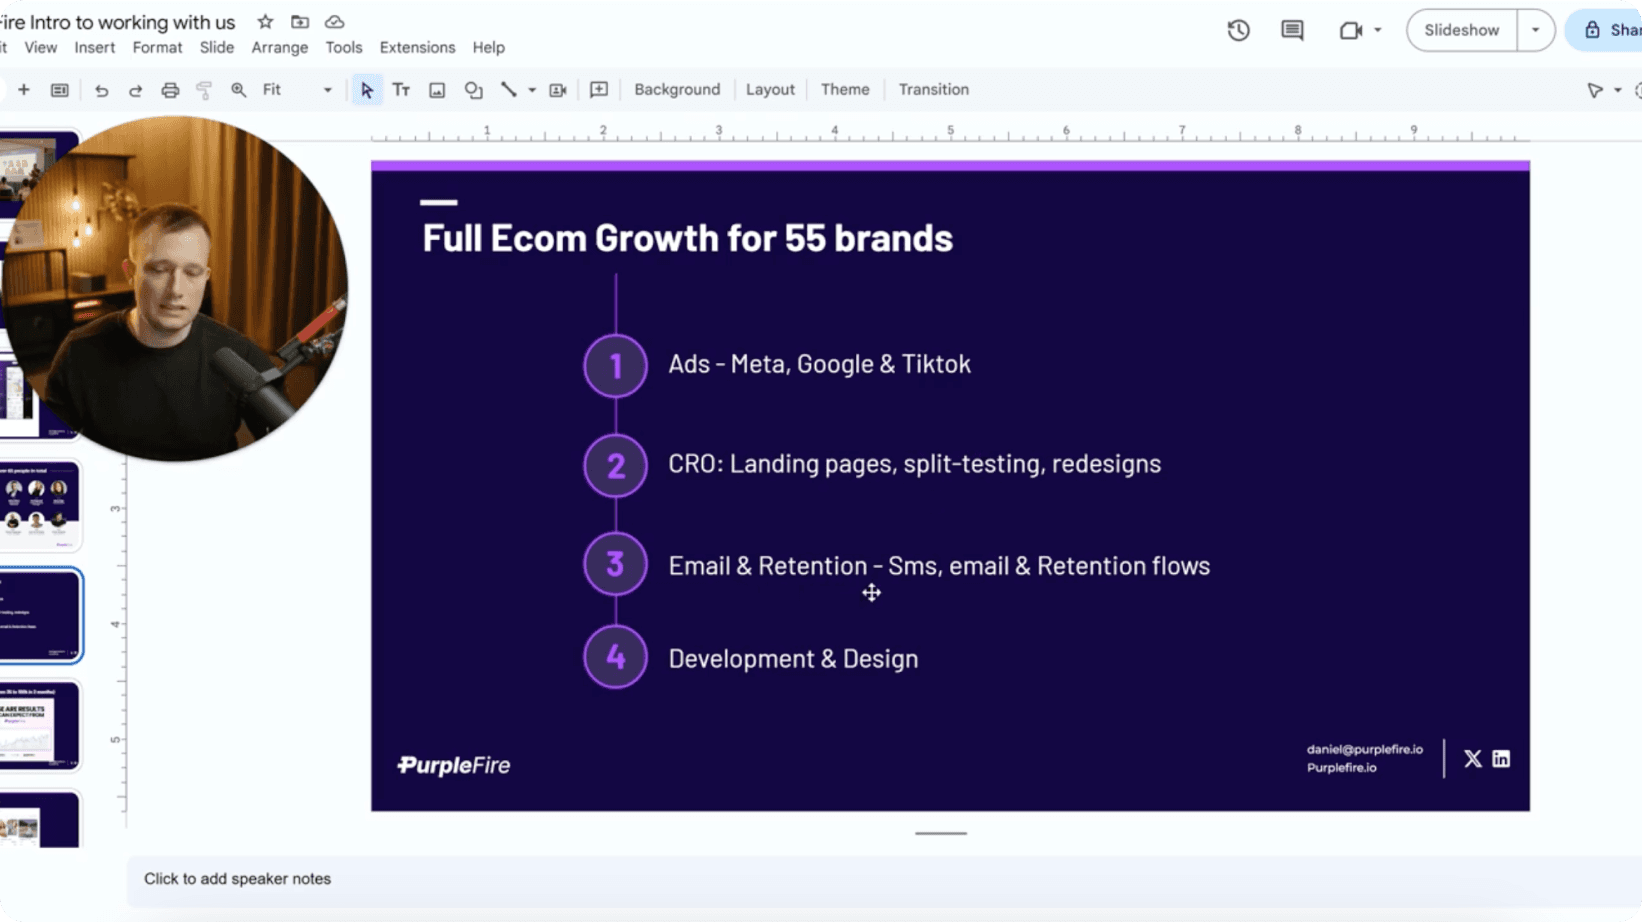Expand pointer options arrow at toolbar right
This screenshot has width=1642, height=922.
click(1618, 90)
